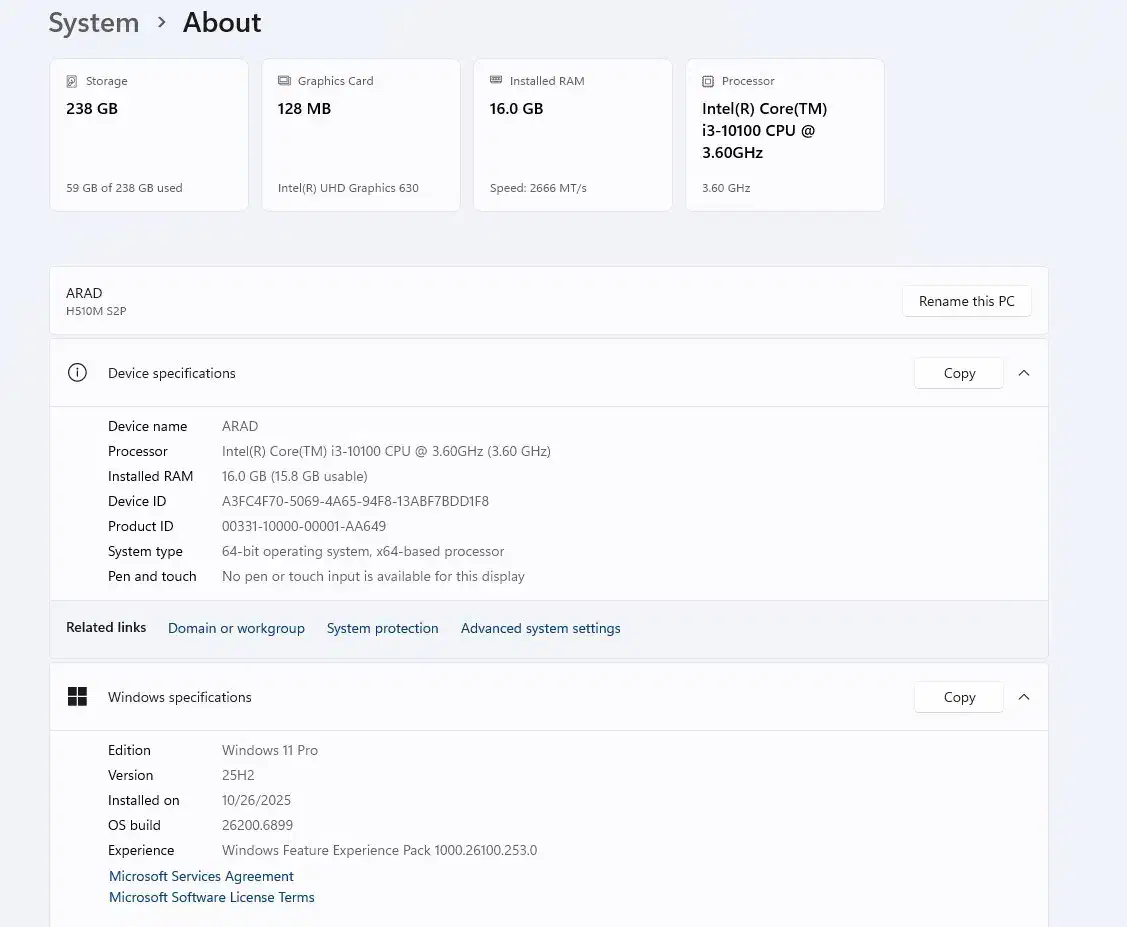Click the Processor chip icon

coord(708,81)
